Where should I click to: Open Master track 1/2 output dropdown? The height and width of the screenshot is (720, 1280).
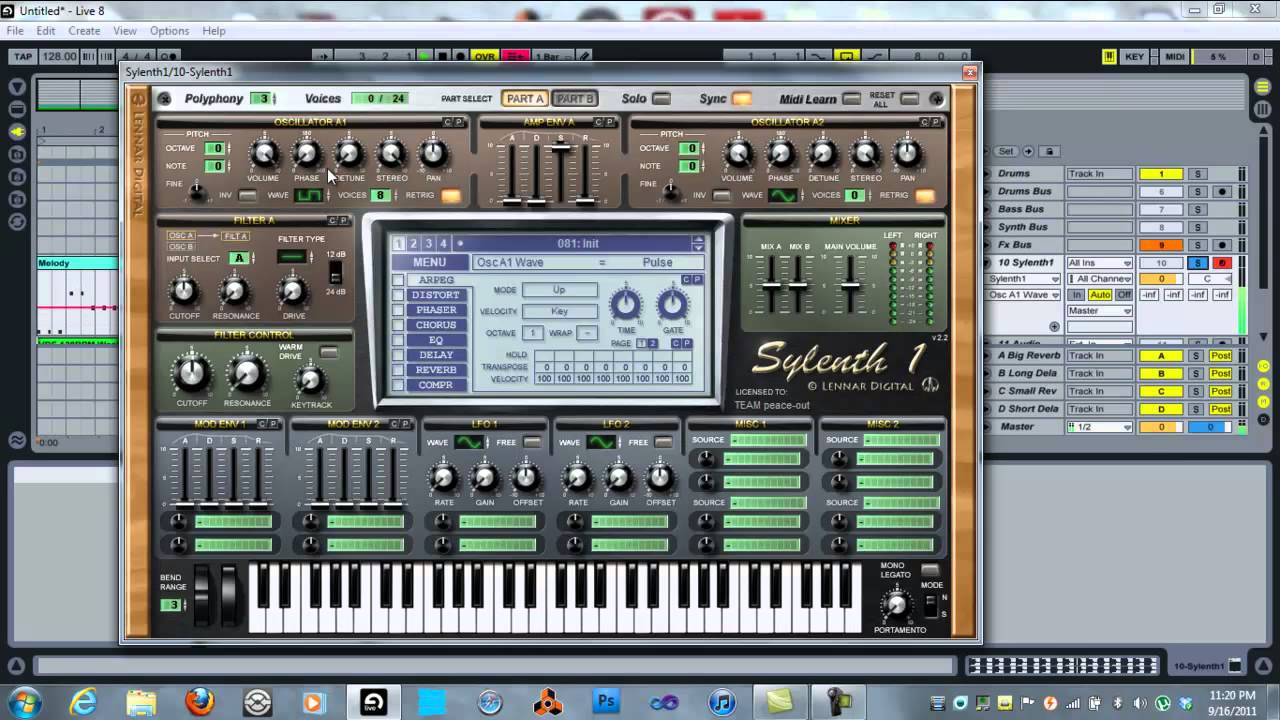coord(1099,427)
